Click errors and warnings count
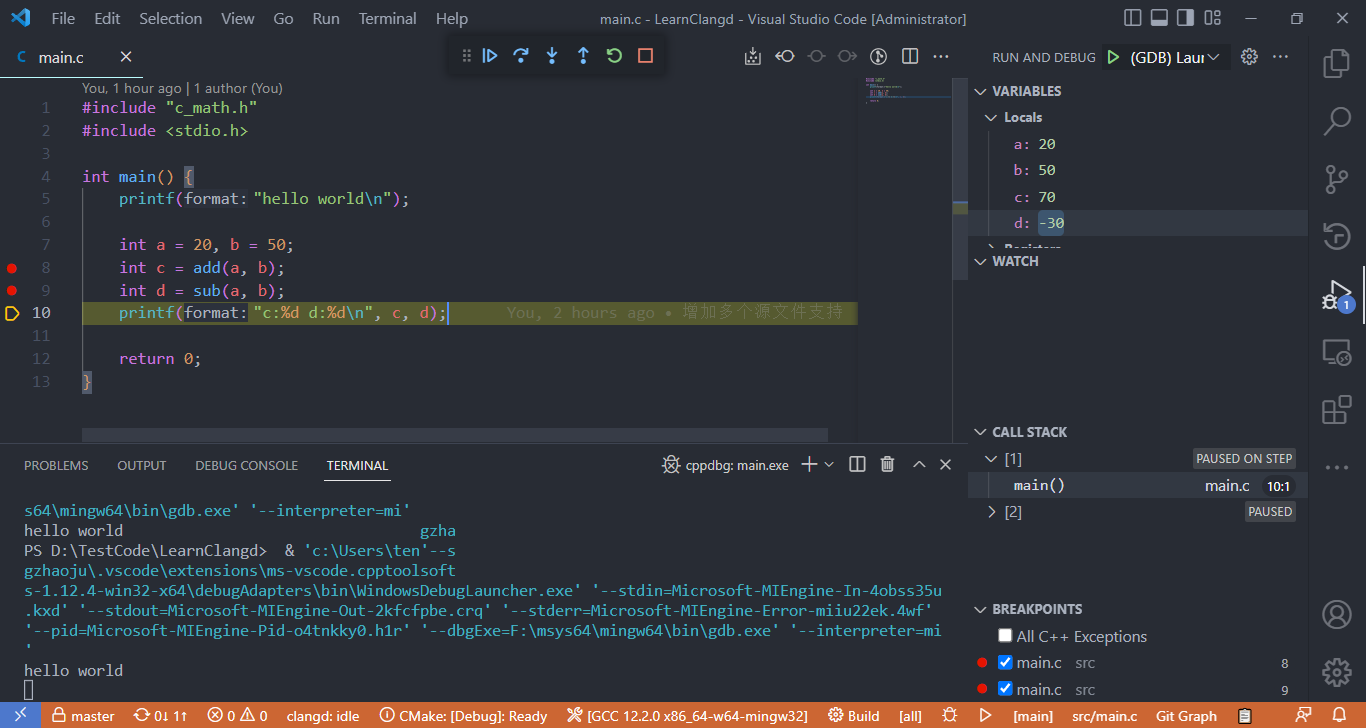Viewport: 1366px width, 728px height. pyautogui.click(x=237, y=715)
